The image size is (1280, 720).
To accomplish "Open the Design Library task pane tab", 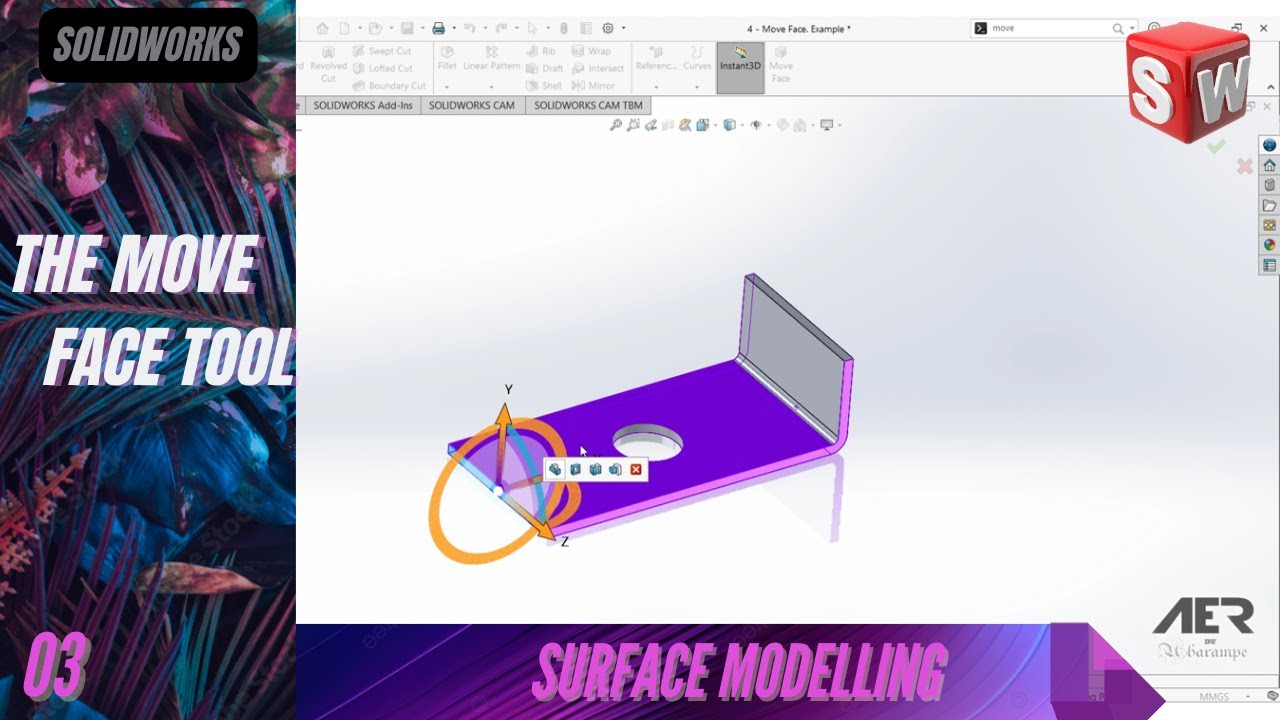I will pos(1269,184).
